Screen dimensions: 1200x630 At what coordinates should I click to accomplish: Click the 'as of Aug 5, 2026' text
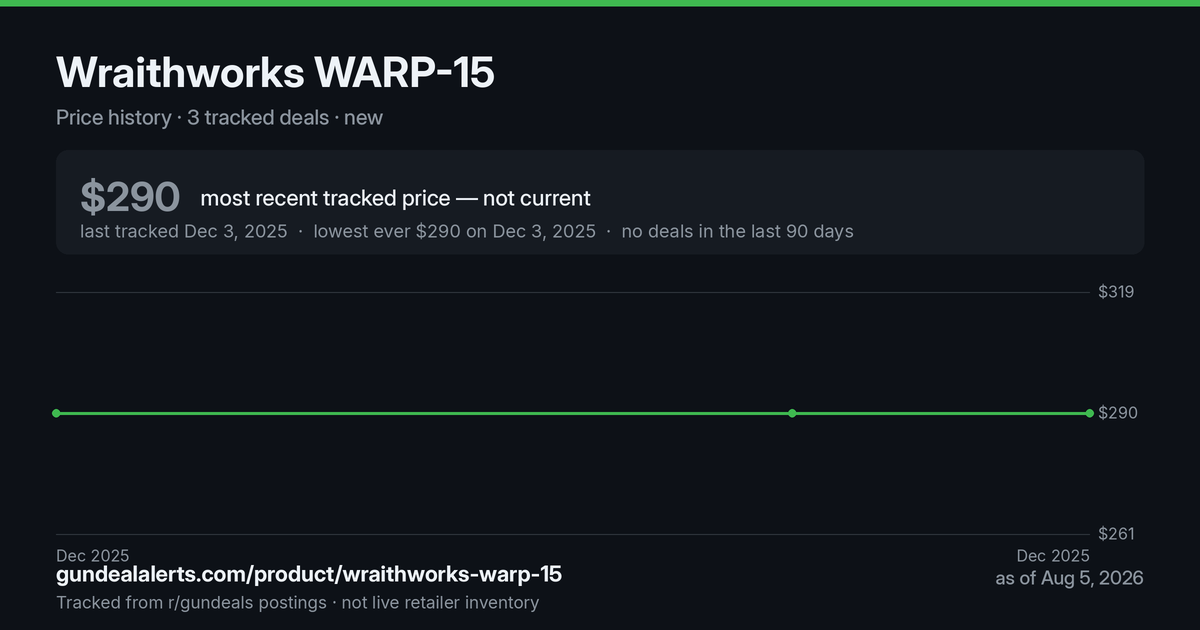1069,579
